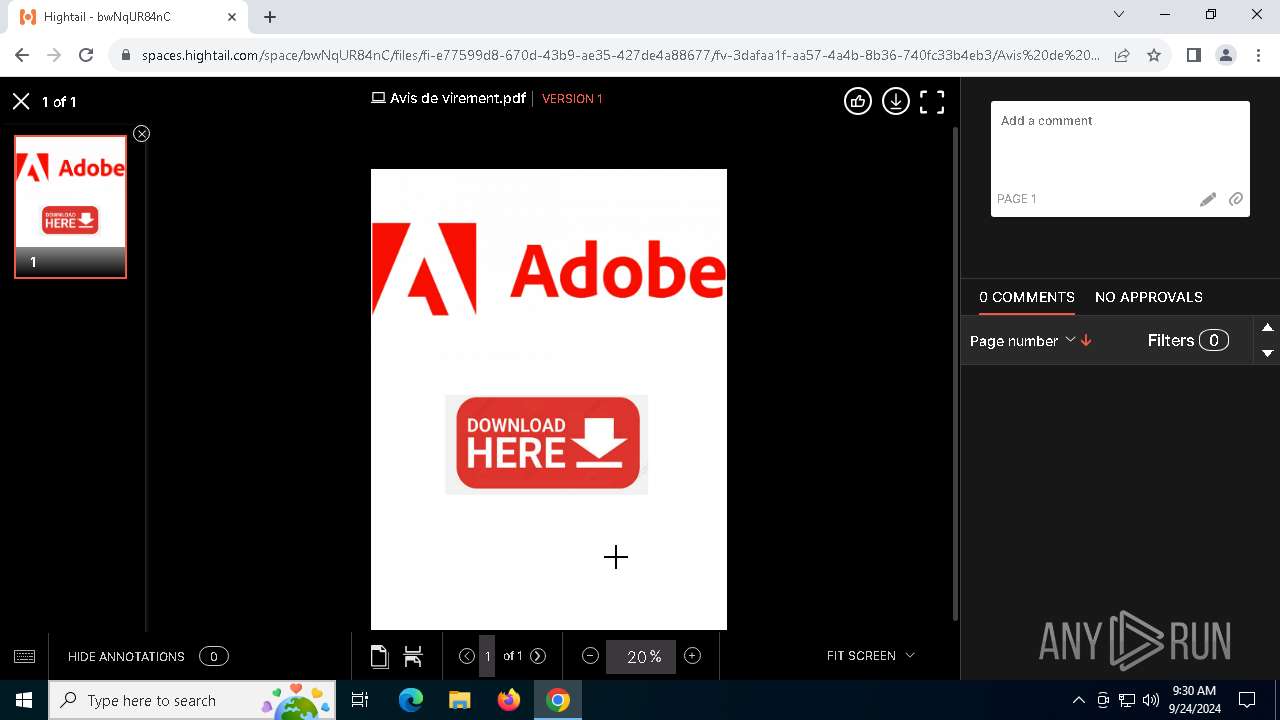The image size is (1280, 720).
Task: Zoom out with the minus icon
Action: coord(590,656)
